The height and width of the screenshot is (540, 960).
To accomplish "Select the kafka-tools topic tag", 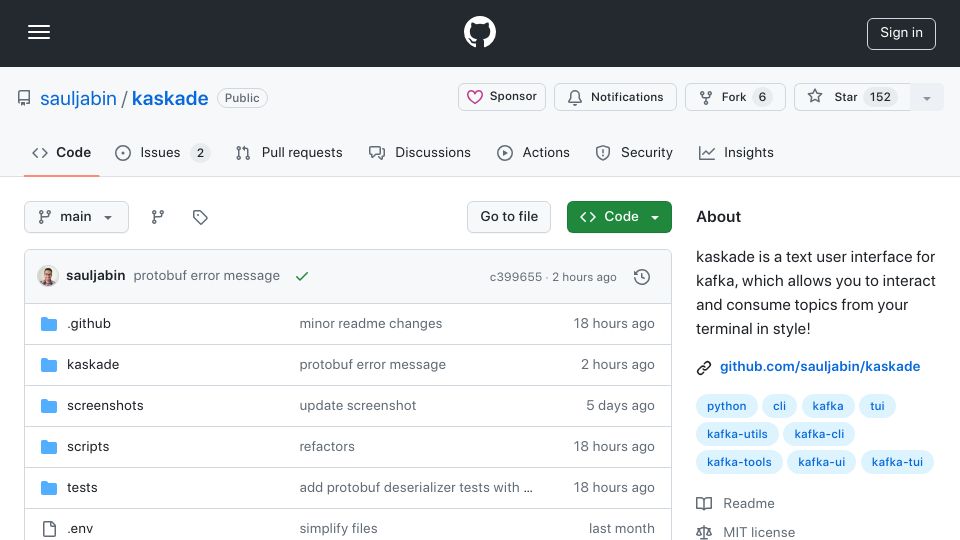I will coord(739,462).
